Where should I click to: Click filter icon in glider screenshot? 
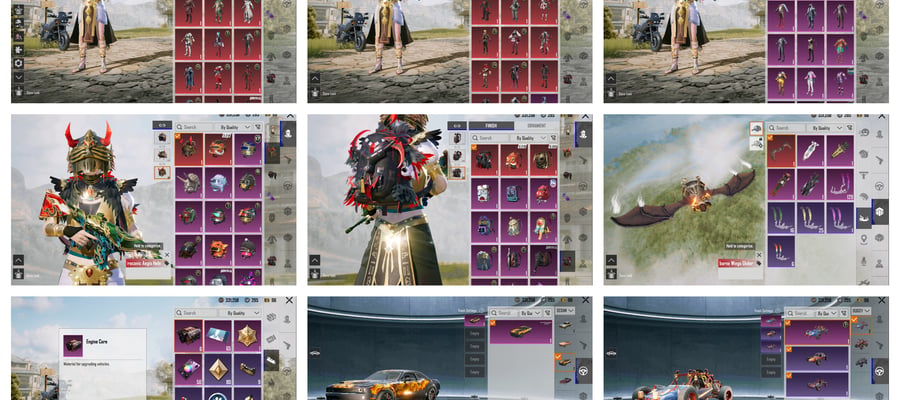pyautogui.click(x=848, y=127)
